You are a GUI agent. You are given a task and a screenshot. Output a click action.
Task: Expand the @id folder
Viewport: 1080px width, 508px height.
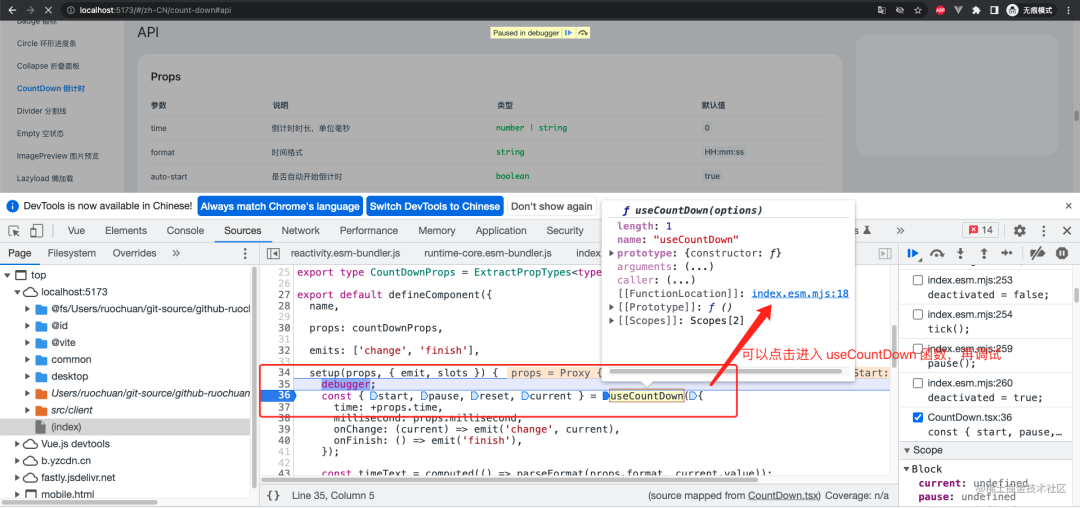[28, 326]
